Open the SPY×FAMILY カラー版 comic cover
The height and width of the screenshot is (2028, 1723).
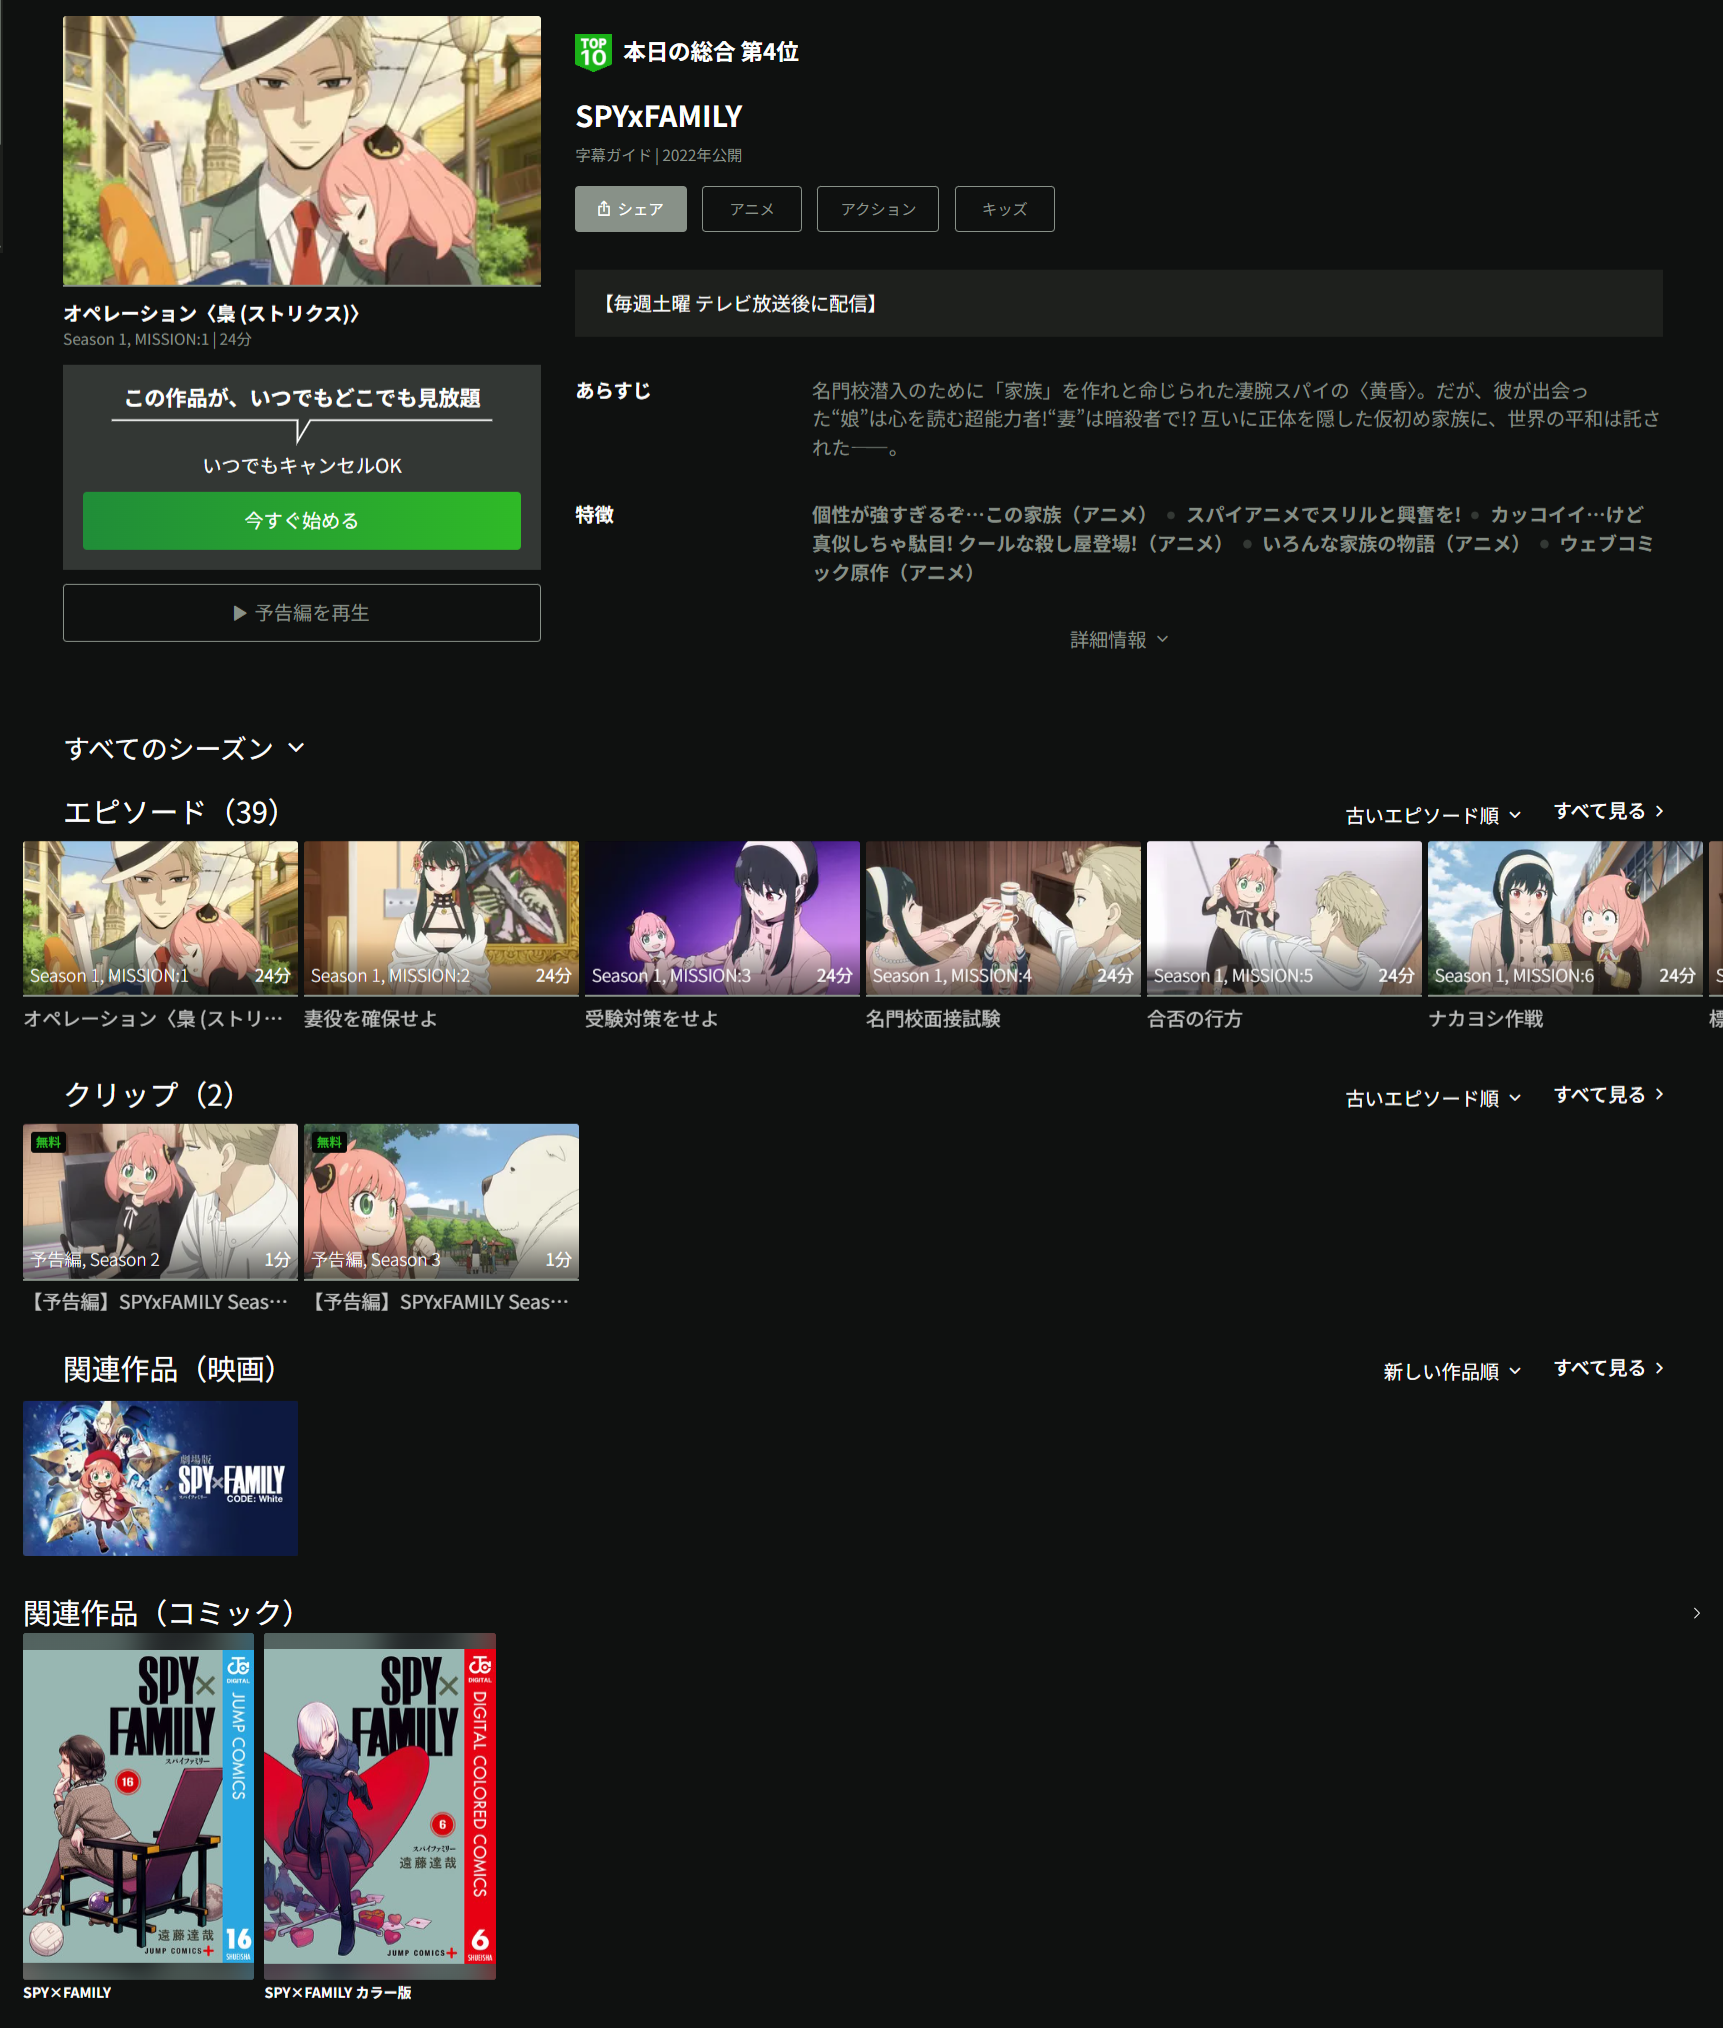pos(380,1806)
